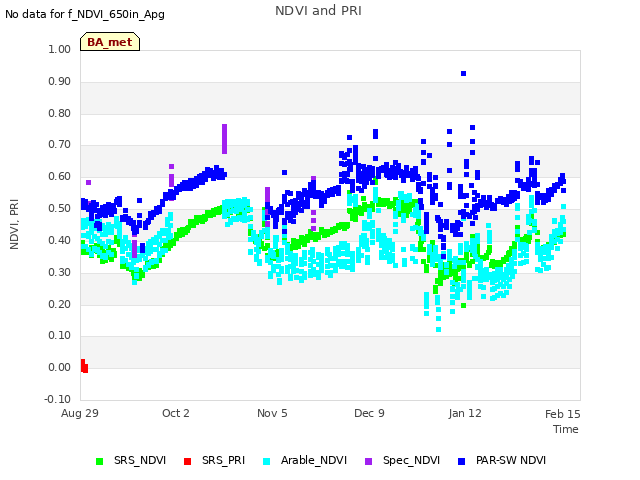This screenshot has width=640, height=480.
Task: Click the -0.10 y-axis tick label
Action: (58, 399)
